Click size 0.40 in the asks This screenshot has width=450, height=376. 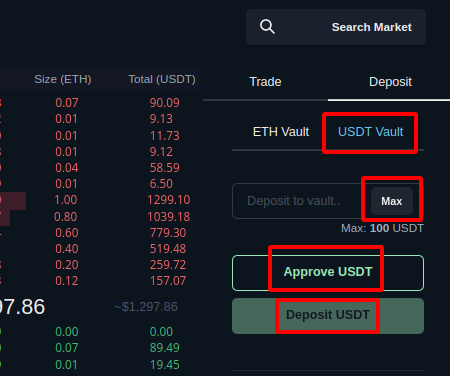coord(67,249)
